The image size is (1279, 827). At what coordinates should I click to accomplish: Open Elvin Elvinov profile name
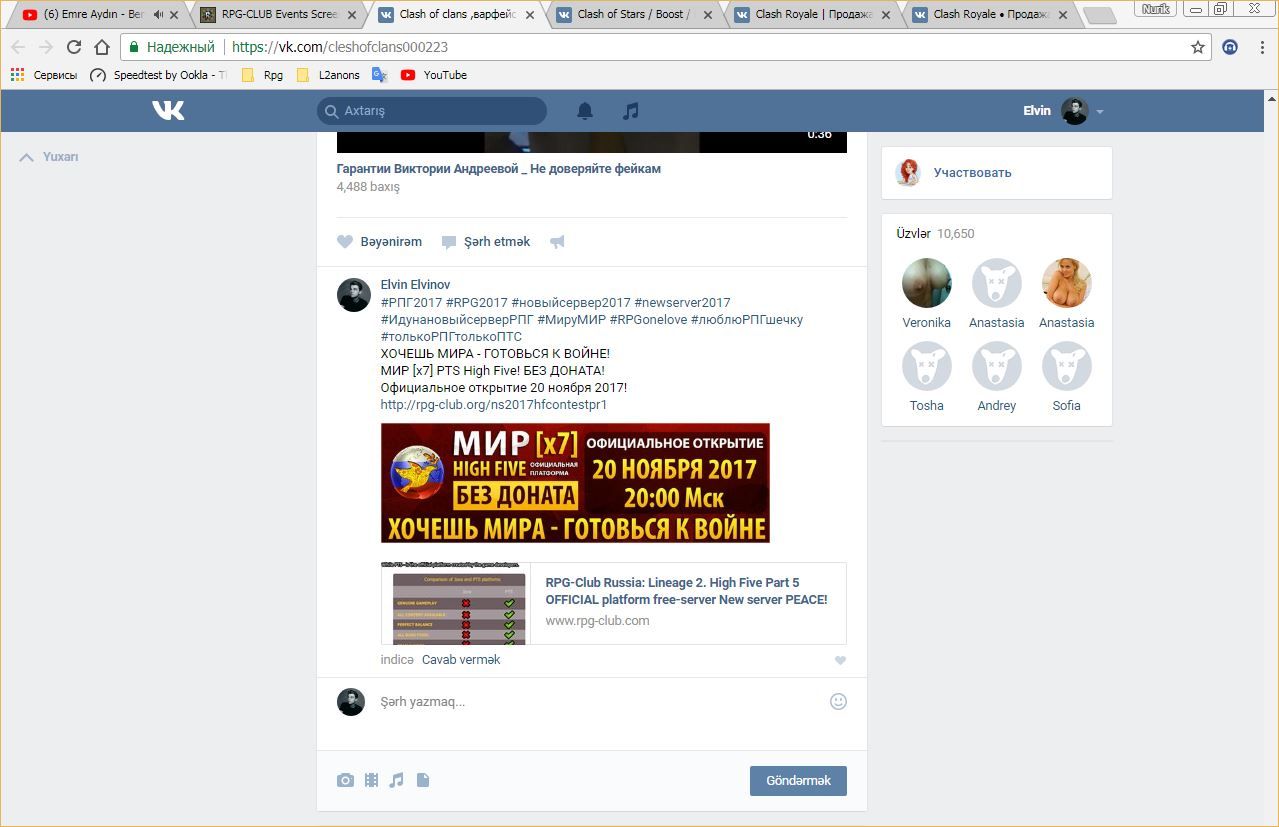click(x=415, y=285)
